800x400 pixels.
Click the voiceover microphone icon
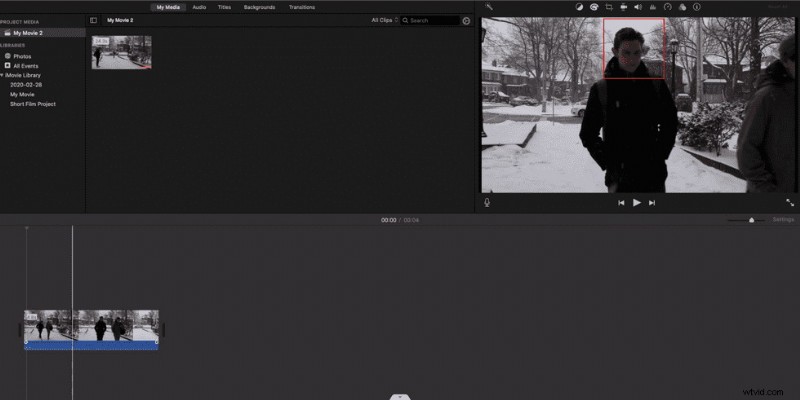coord(487,203)
